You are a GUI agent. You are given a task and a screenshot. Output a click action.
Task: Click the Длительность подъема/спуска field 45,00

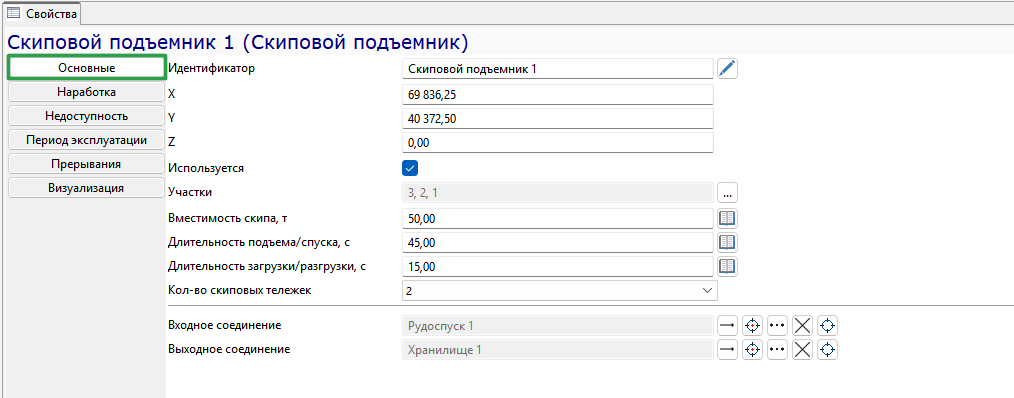click(557, 243)
